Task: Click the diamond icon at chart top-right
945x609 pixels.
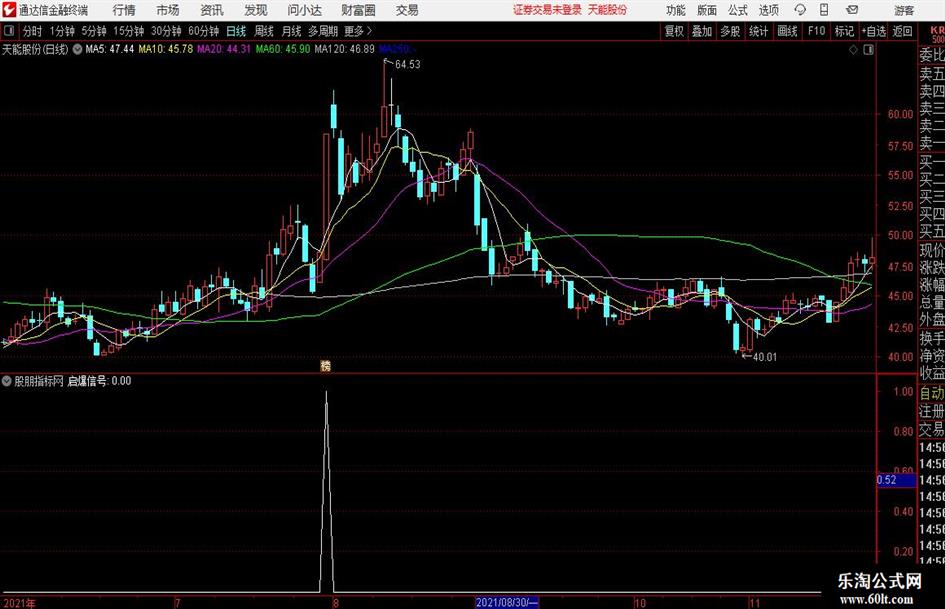Action: (853, 50)
